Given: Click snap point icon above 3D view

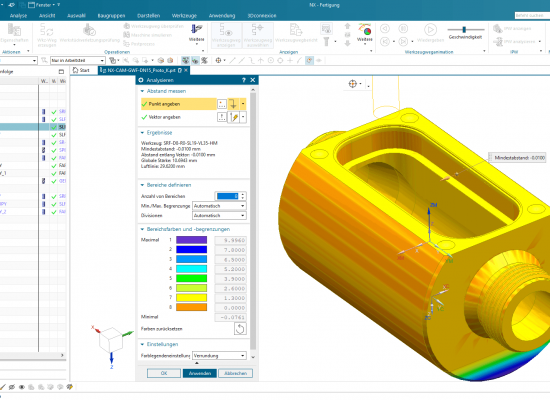Looking at the screenshot, I should pos(353,84).
